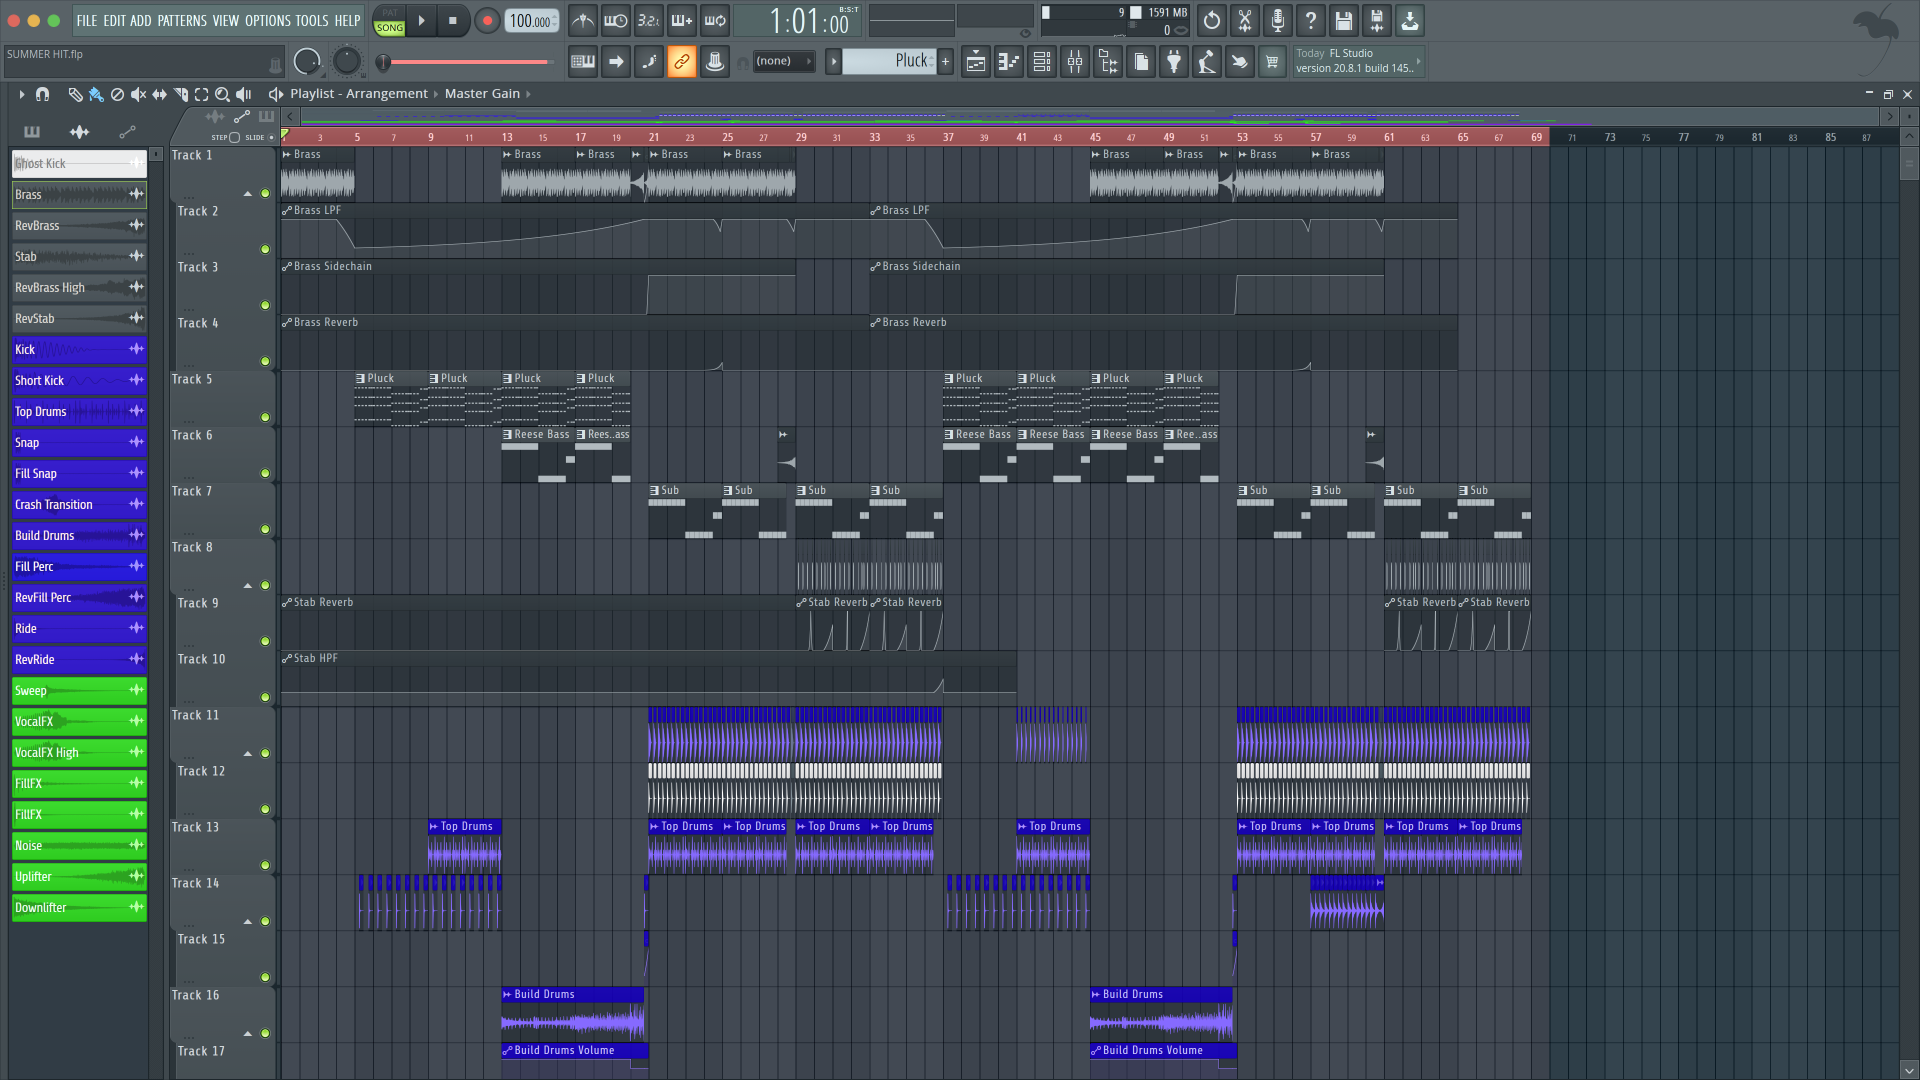The image size is (1920, 1080).
Task: Toggle the Step editing checkbox
Action: (234, 137)
